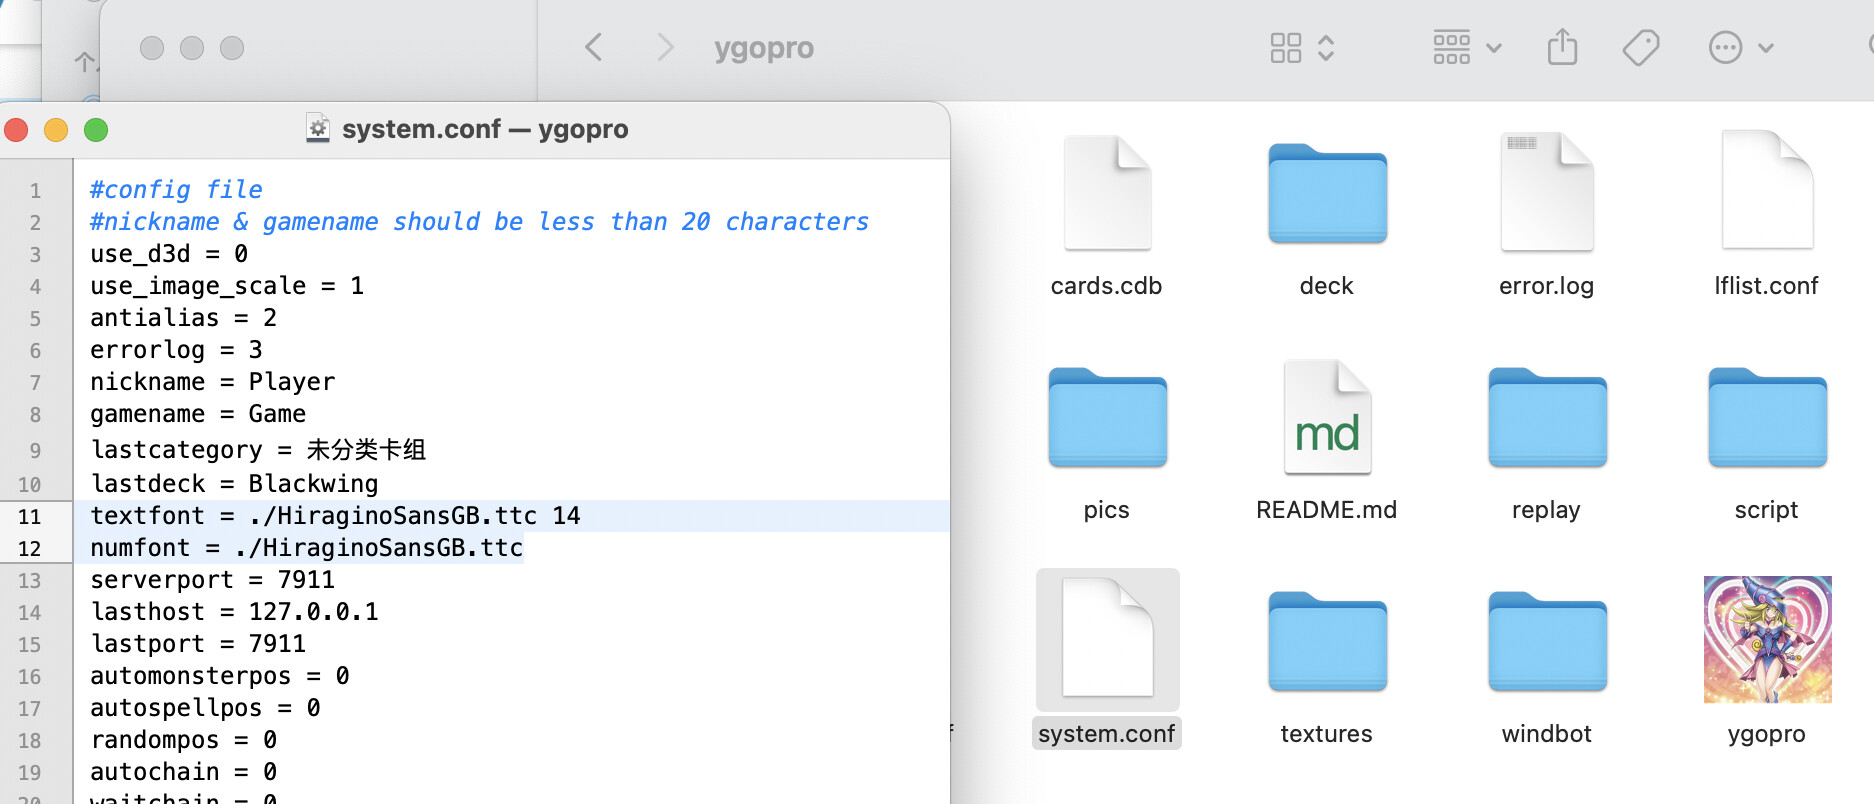The height and width of the screenshot is (804, 1874).
Task: Click the 'textfont = ./HiraginoSansGB.ttc 14' line
Action: [x=335, y=516]
